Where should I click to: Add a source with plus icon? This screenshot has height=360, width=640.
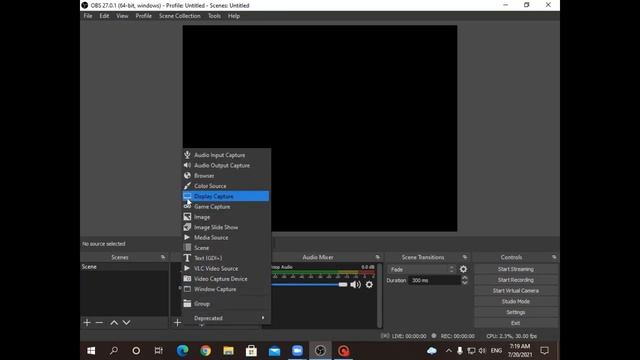point(177,322)
